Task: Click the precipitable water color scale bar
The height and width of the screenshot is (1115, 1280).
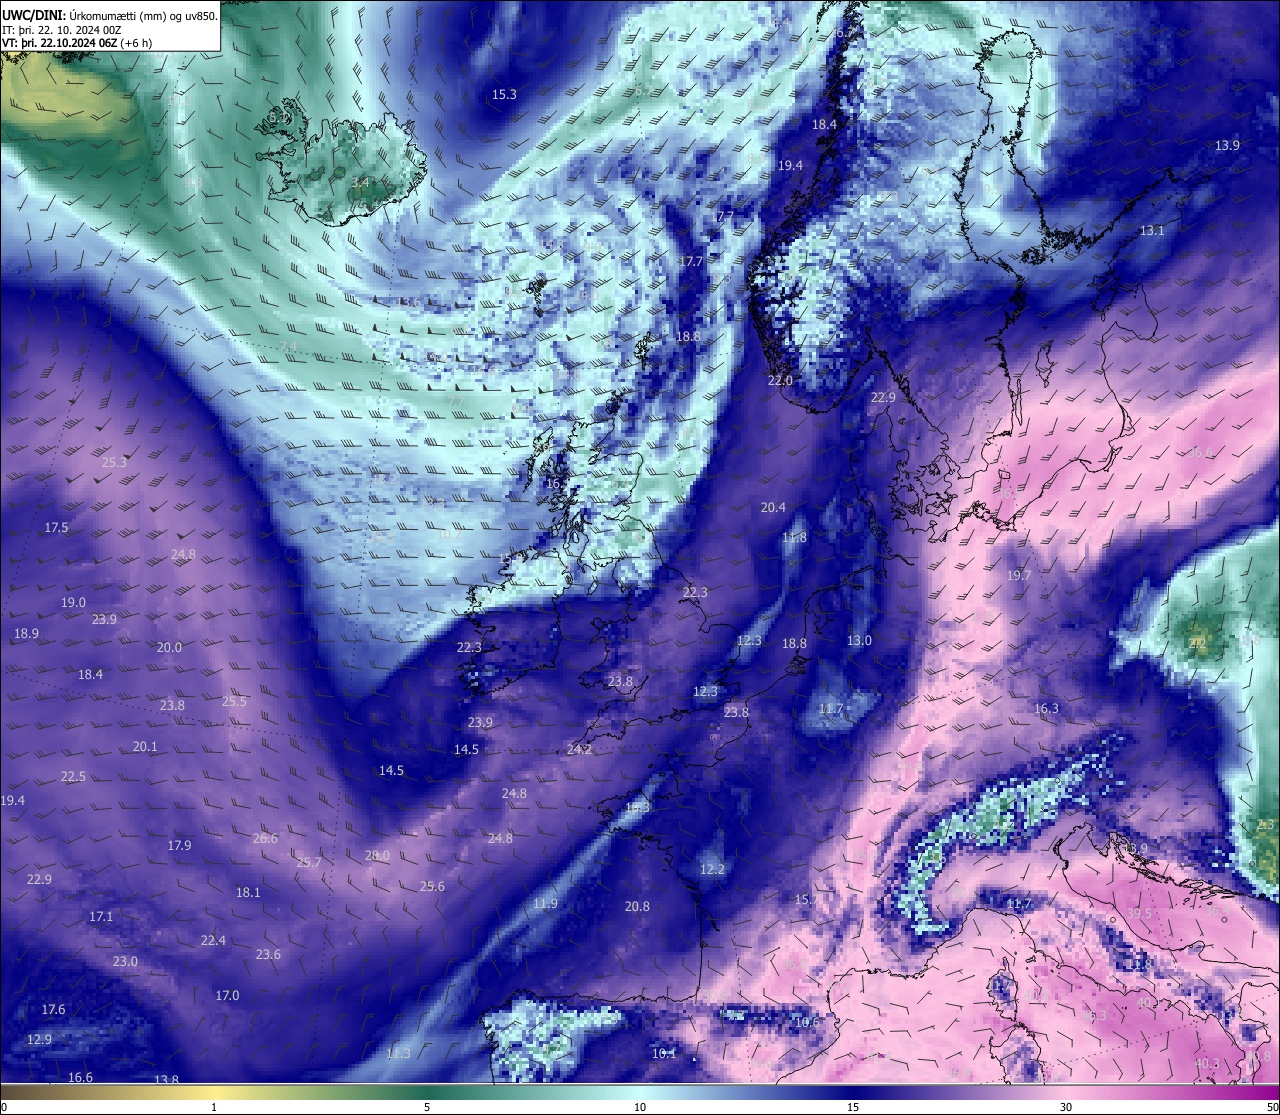Action: [x=640, y=1091]
